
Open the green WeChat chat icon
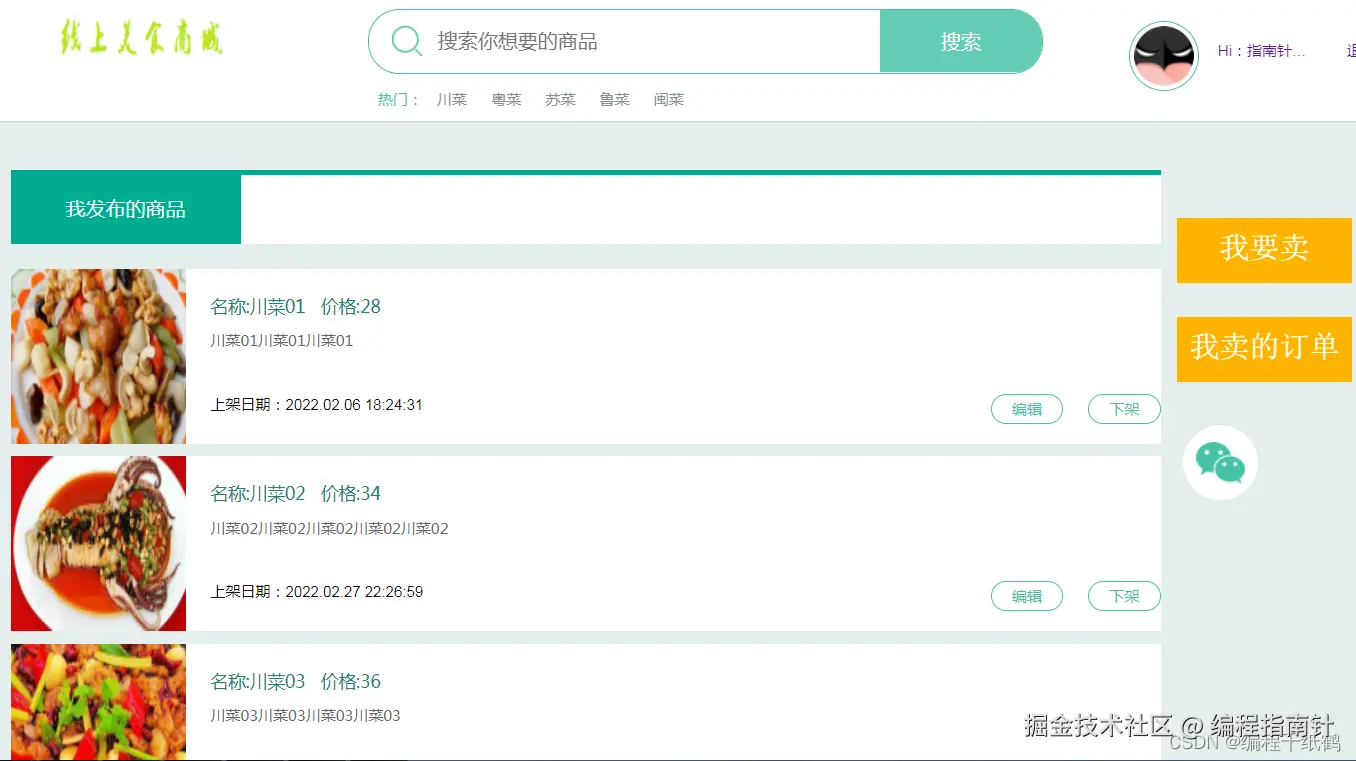pyautogui.click(x=1220, y=462)
